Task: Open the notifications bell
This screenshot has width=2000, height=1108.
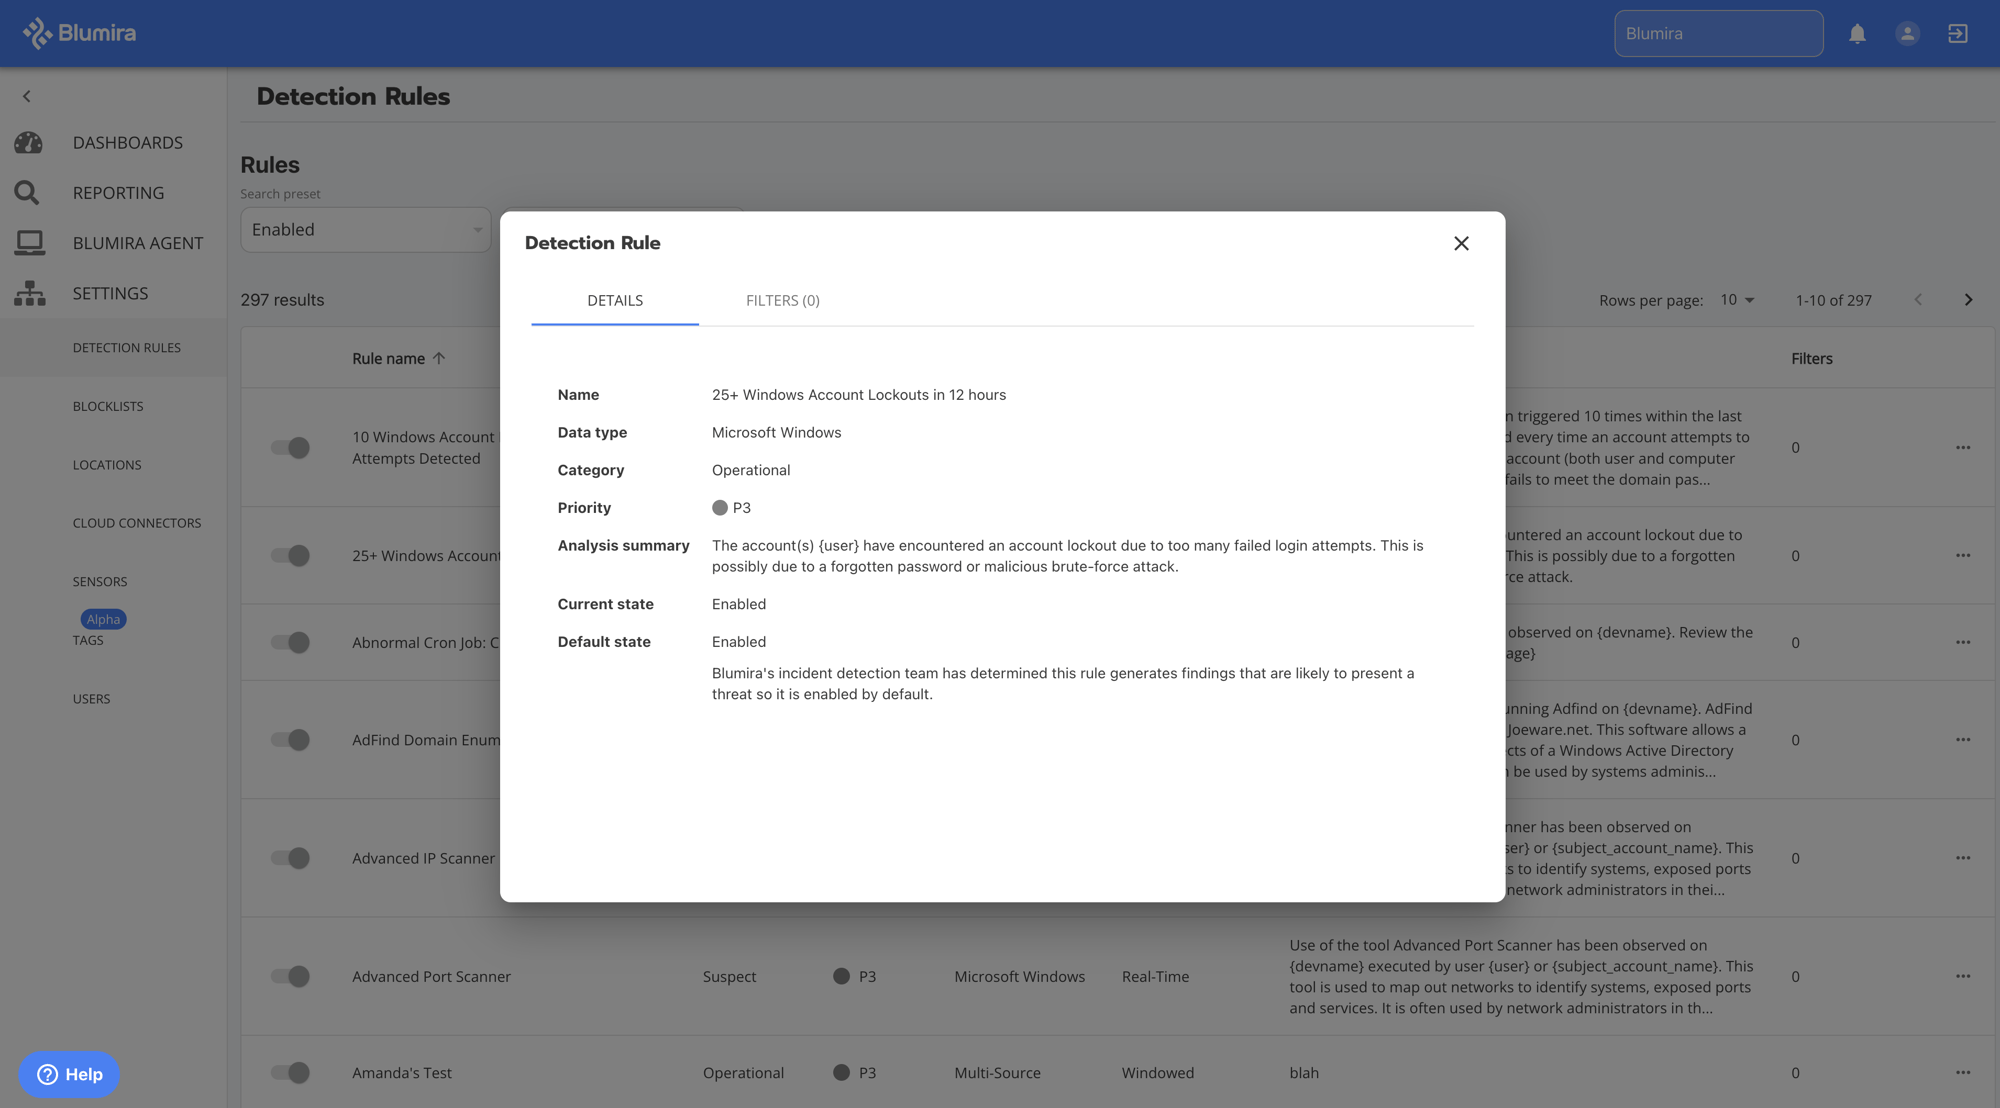Action: click(x=1857, y=33)
